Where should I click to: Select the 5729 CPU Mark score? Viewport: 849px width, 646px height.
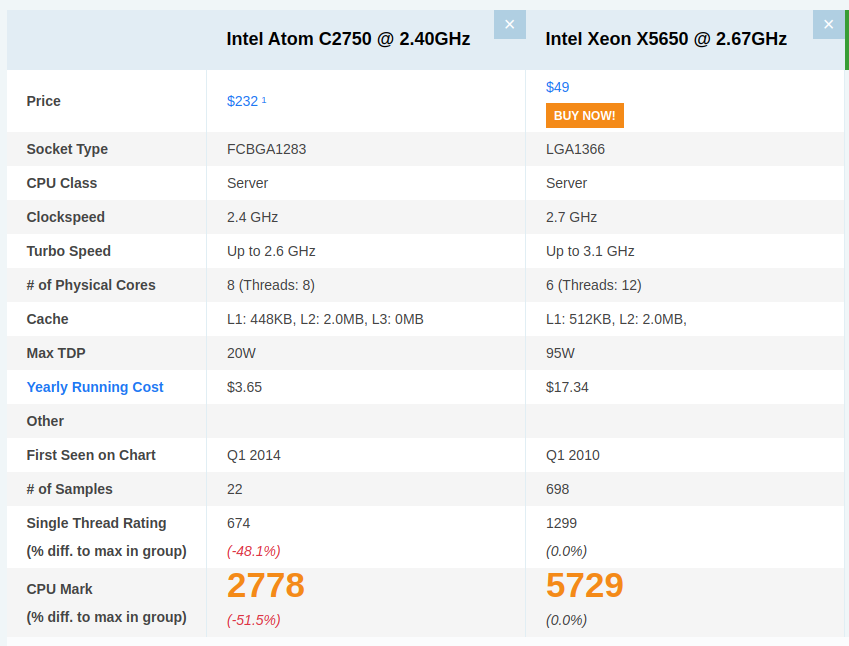tap(585, 585)
